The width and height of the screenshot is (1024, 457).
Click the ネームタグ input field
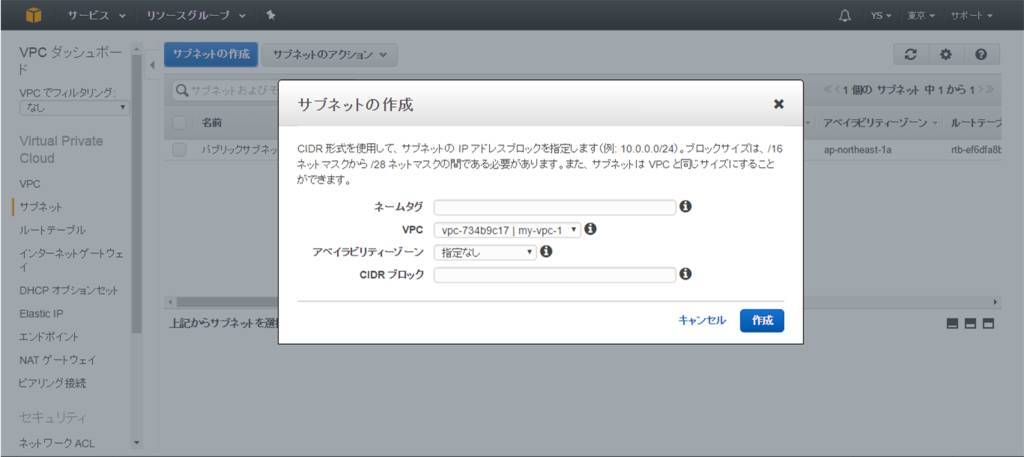554,208
